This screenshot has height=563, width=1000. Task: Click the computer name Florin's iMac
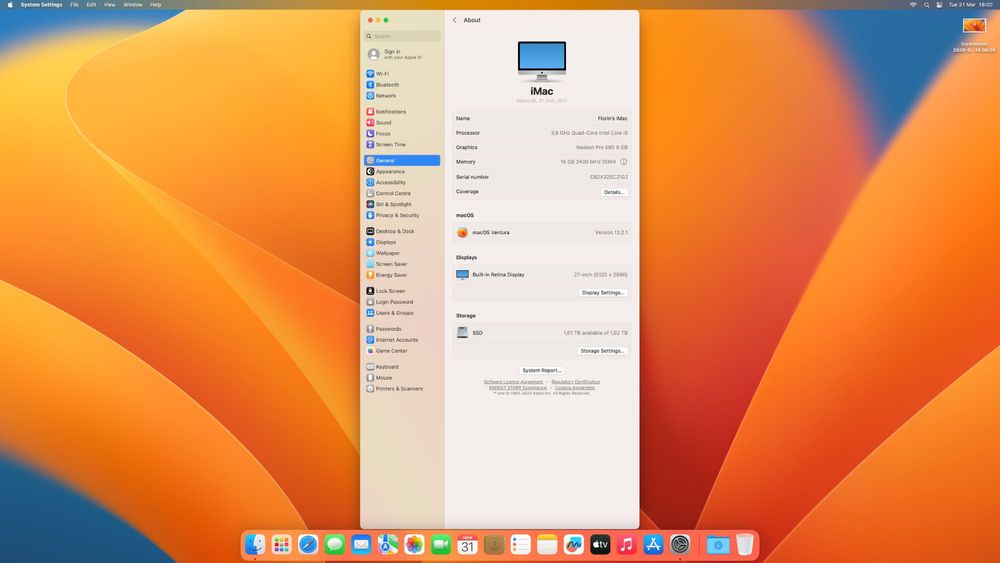coord(612,119)
